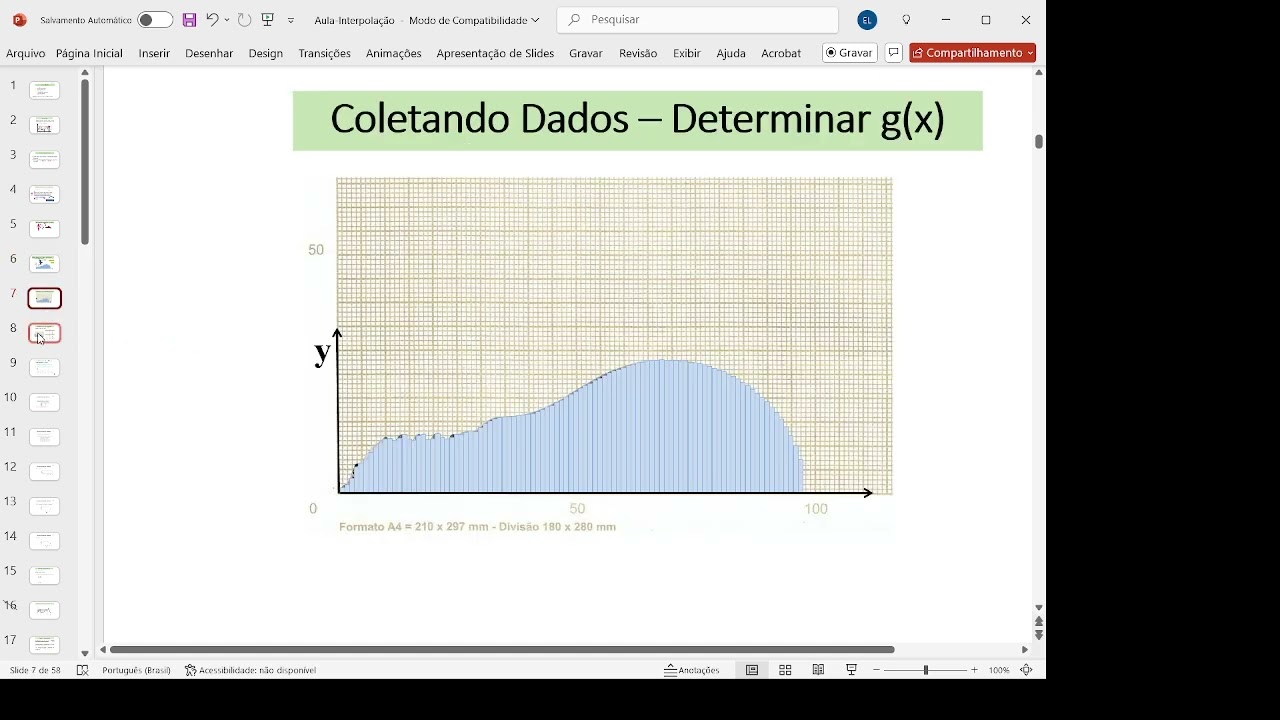1280x720 pixels.
Task: Switch to the Transições tab
Action: [x=325, y=53]
